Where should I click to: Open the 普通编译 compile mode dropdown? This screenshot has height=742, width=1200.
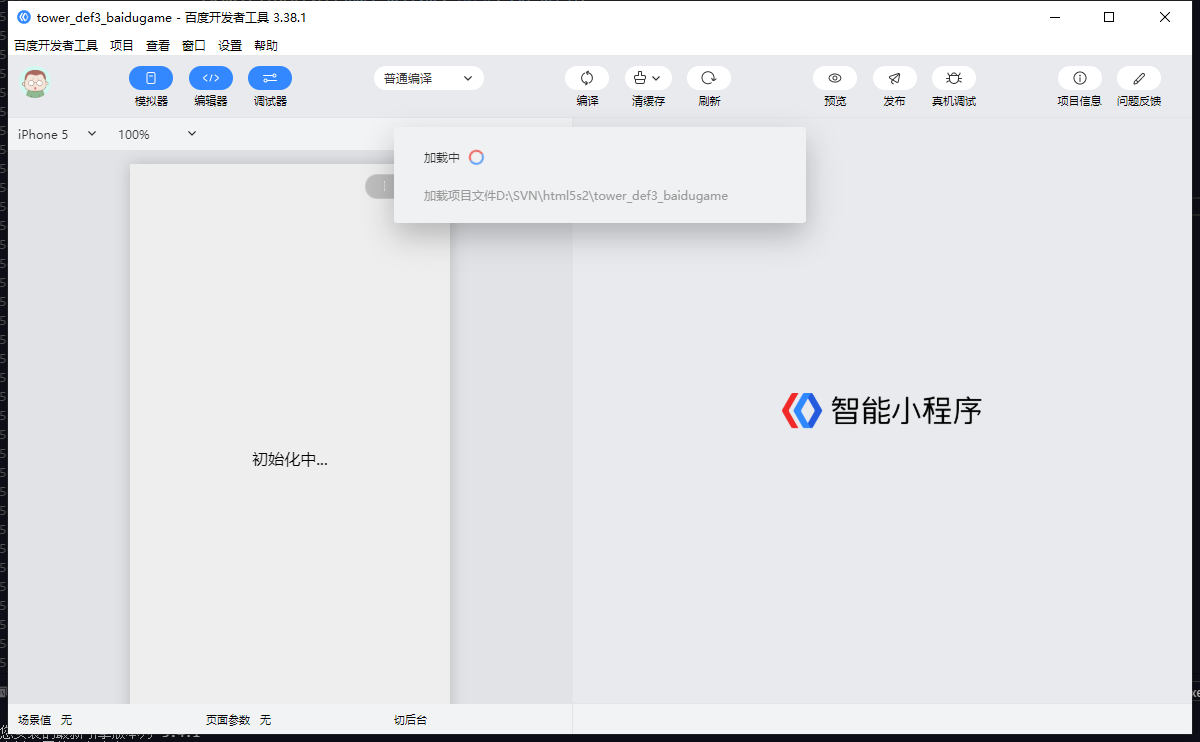[x=429, y=78]
